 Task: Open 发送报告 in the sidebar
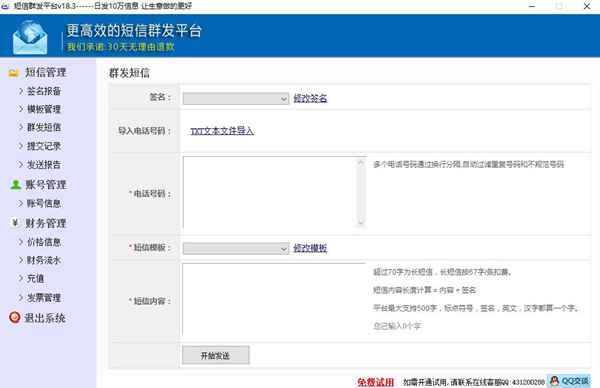click(44, 165)
